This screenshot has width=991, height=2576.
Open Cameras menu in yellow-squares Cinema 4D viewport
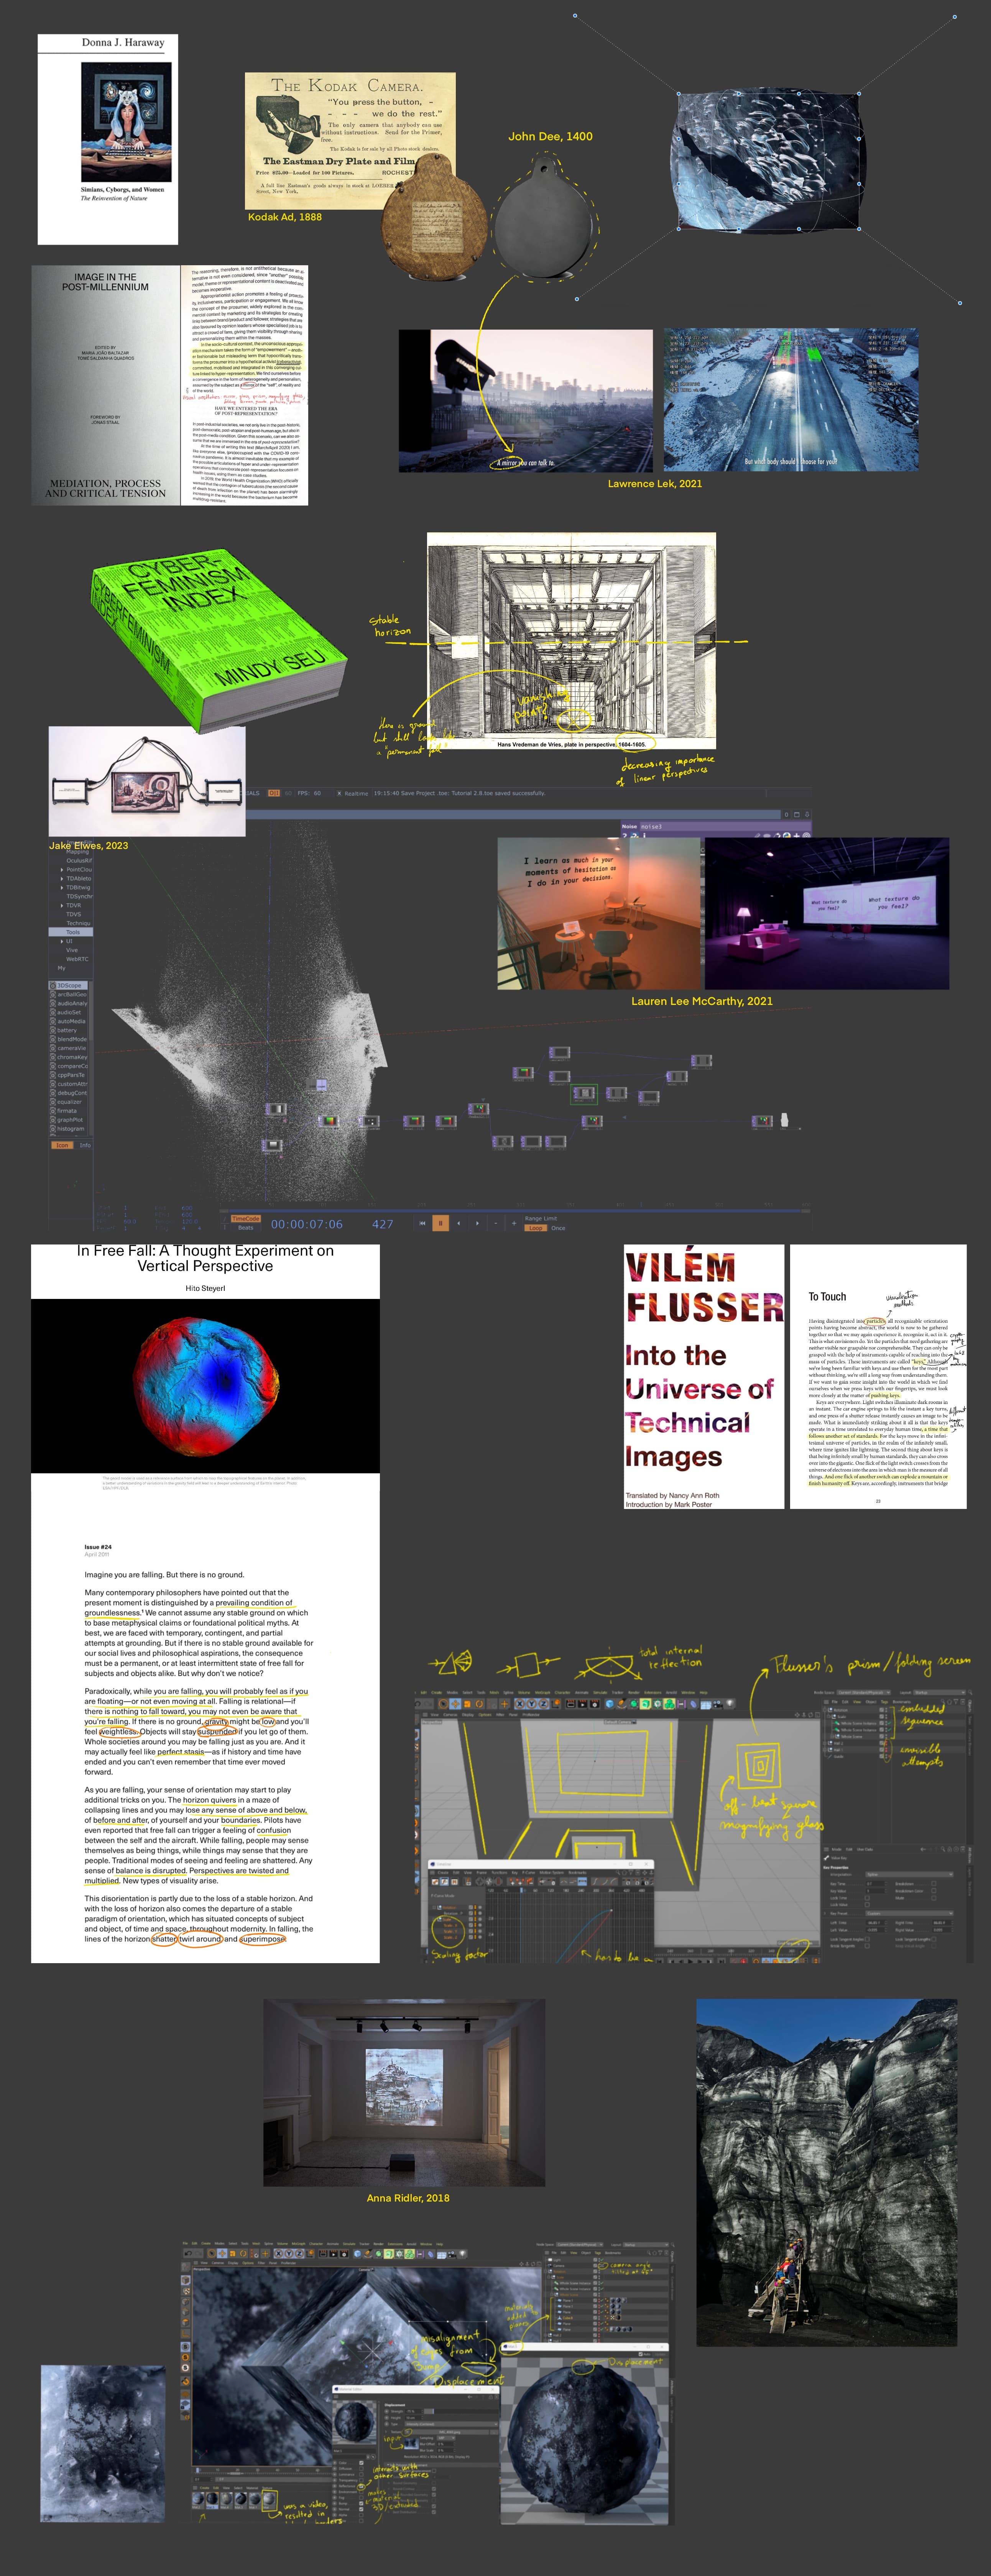tap(450, 1715)
